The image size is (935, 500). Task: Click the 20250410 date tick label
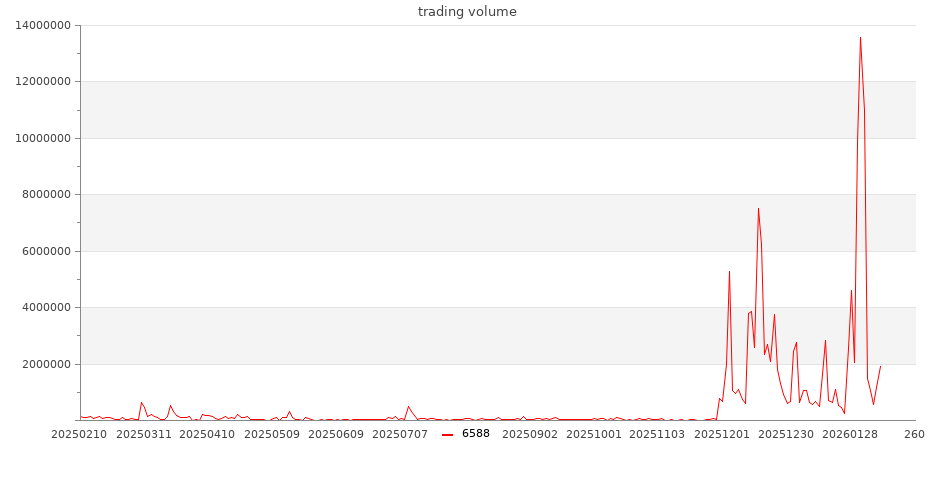pyautogui.click(x=207, y=434)
